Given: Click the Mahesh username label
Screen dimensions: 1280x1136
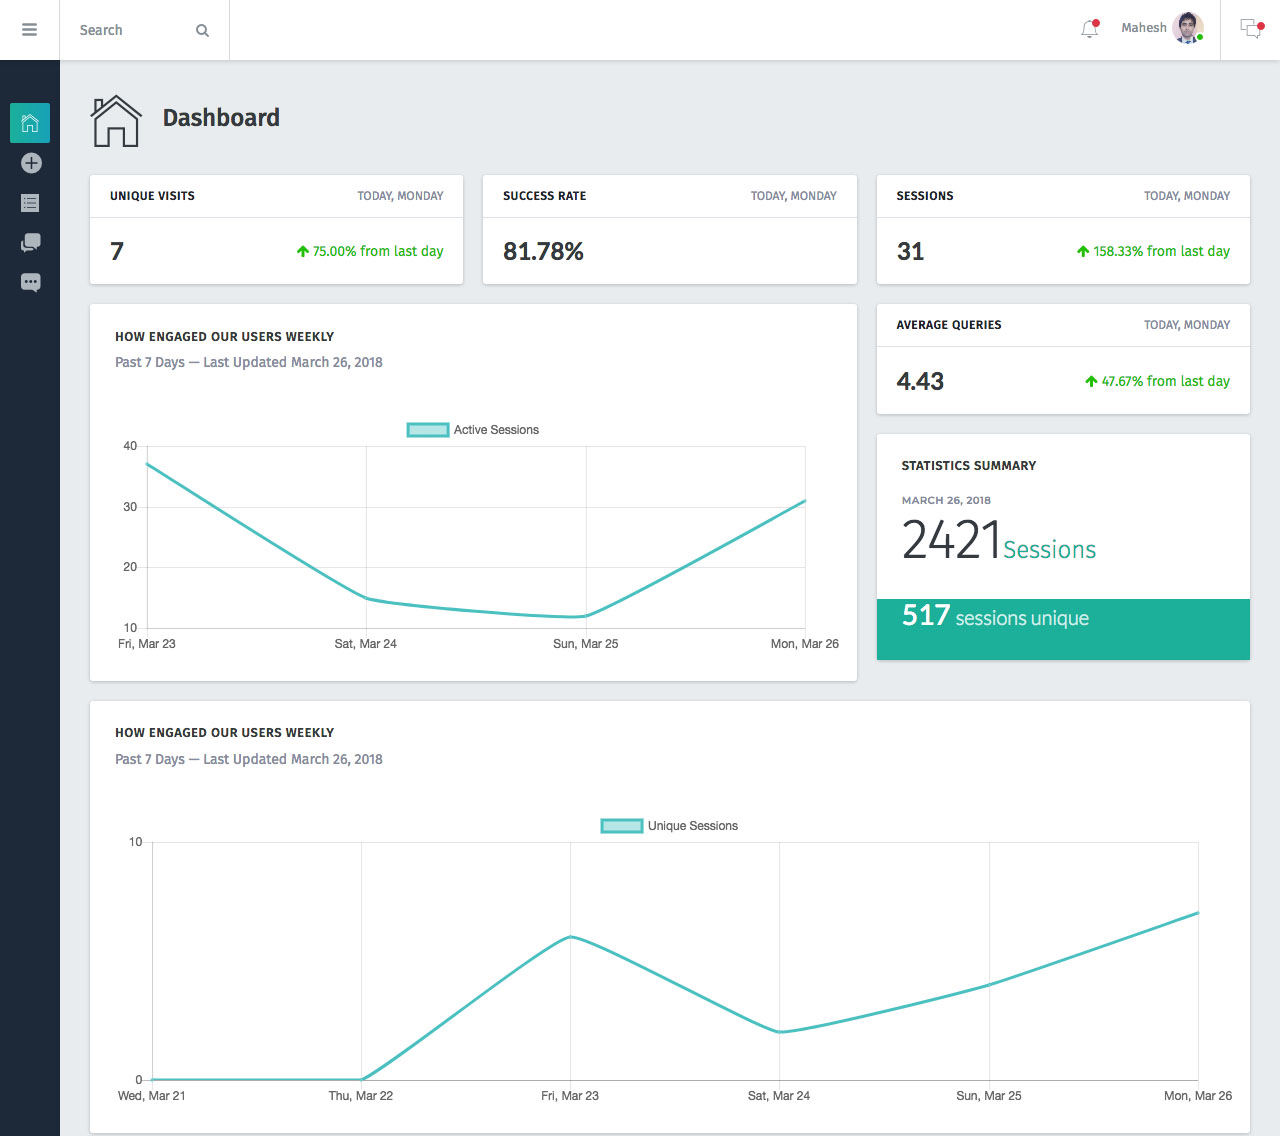Looking at the screenshot, I should (1143, 28).
